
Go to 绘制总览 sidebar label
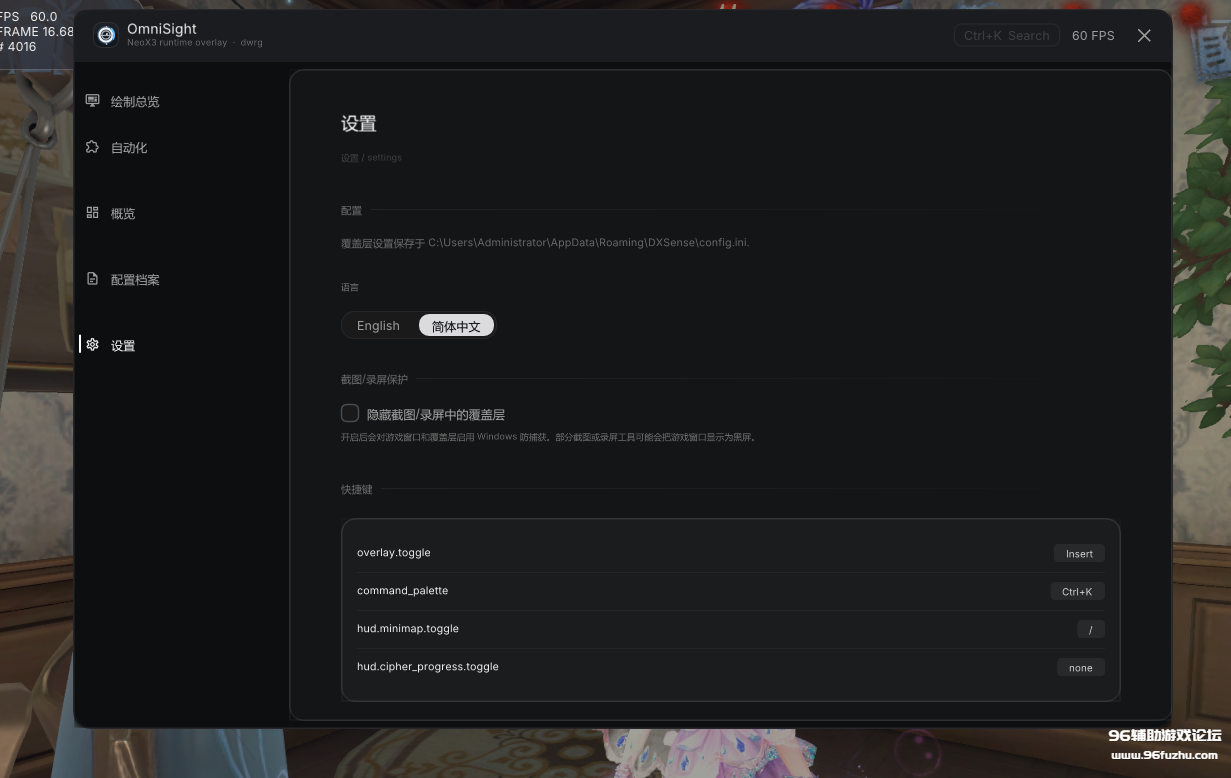point(135,102)
